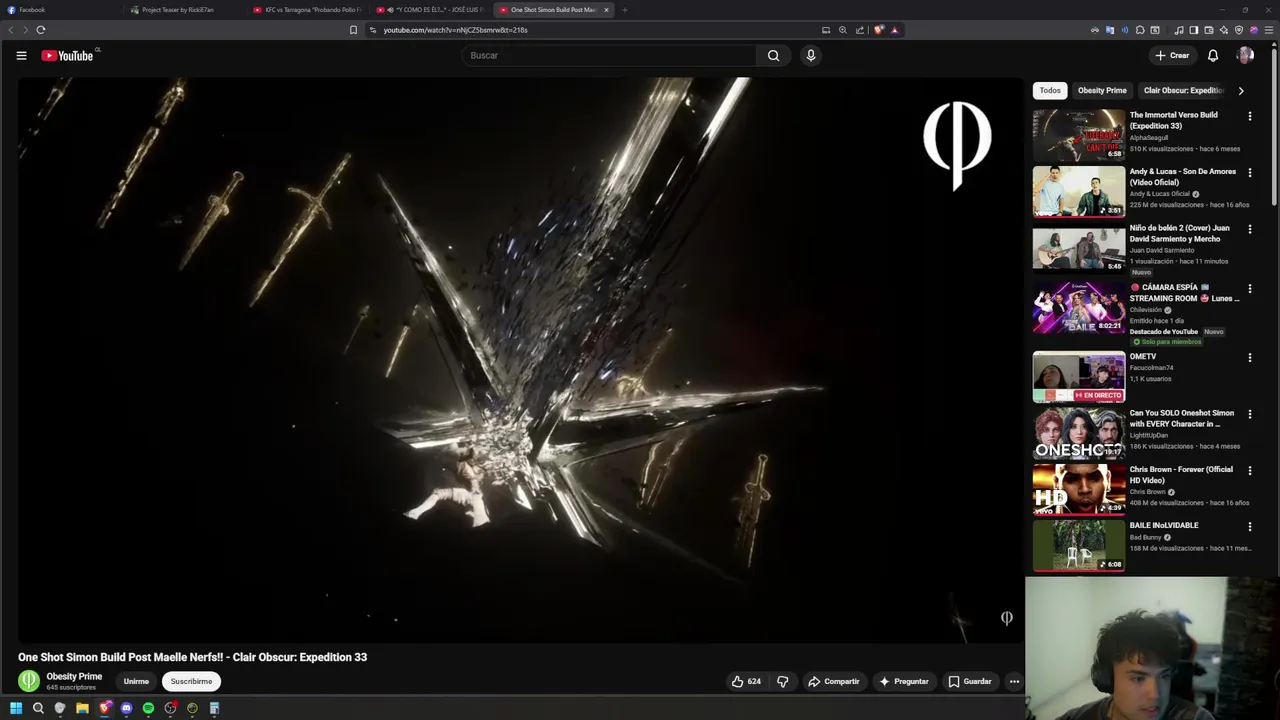
Task: Open Spotify from the taskbar
Action: [148, 708]
